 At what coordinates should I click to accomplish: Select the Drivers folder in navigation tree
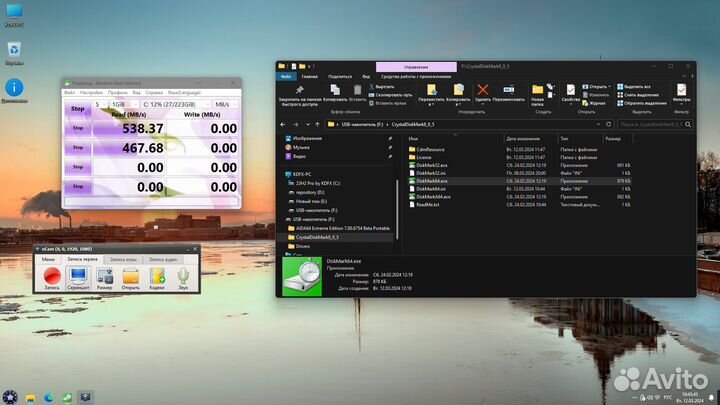click(303, 247)
